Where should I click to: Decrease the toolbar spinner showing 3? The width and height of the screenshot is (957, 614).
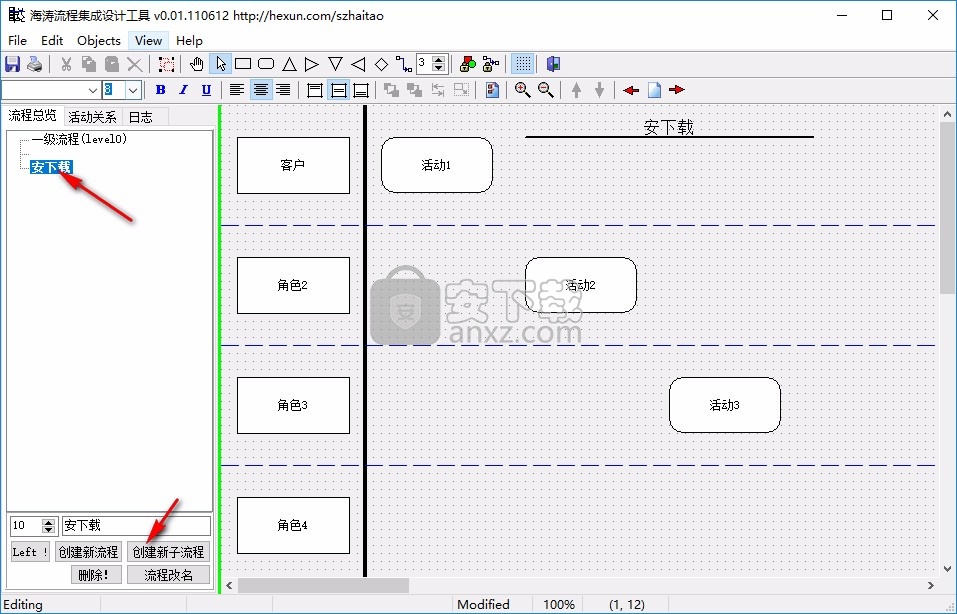point(438,68)
